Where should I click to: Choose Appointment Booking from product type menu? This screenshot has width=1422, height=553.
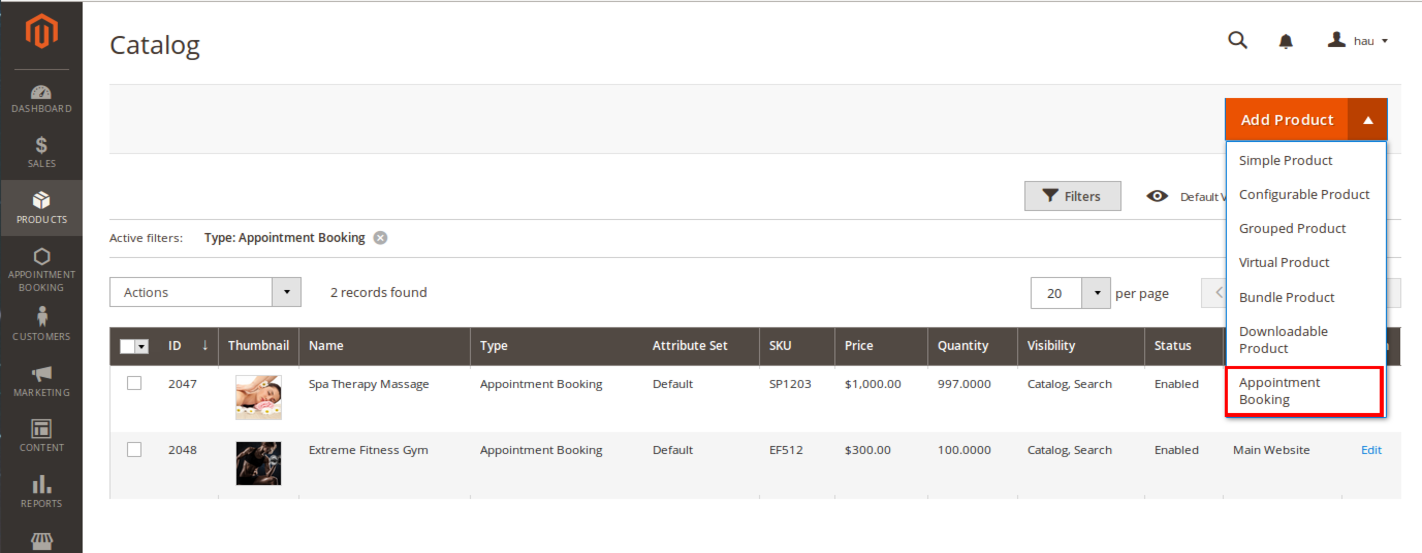[1303, 391]
